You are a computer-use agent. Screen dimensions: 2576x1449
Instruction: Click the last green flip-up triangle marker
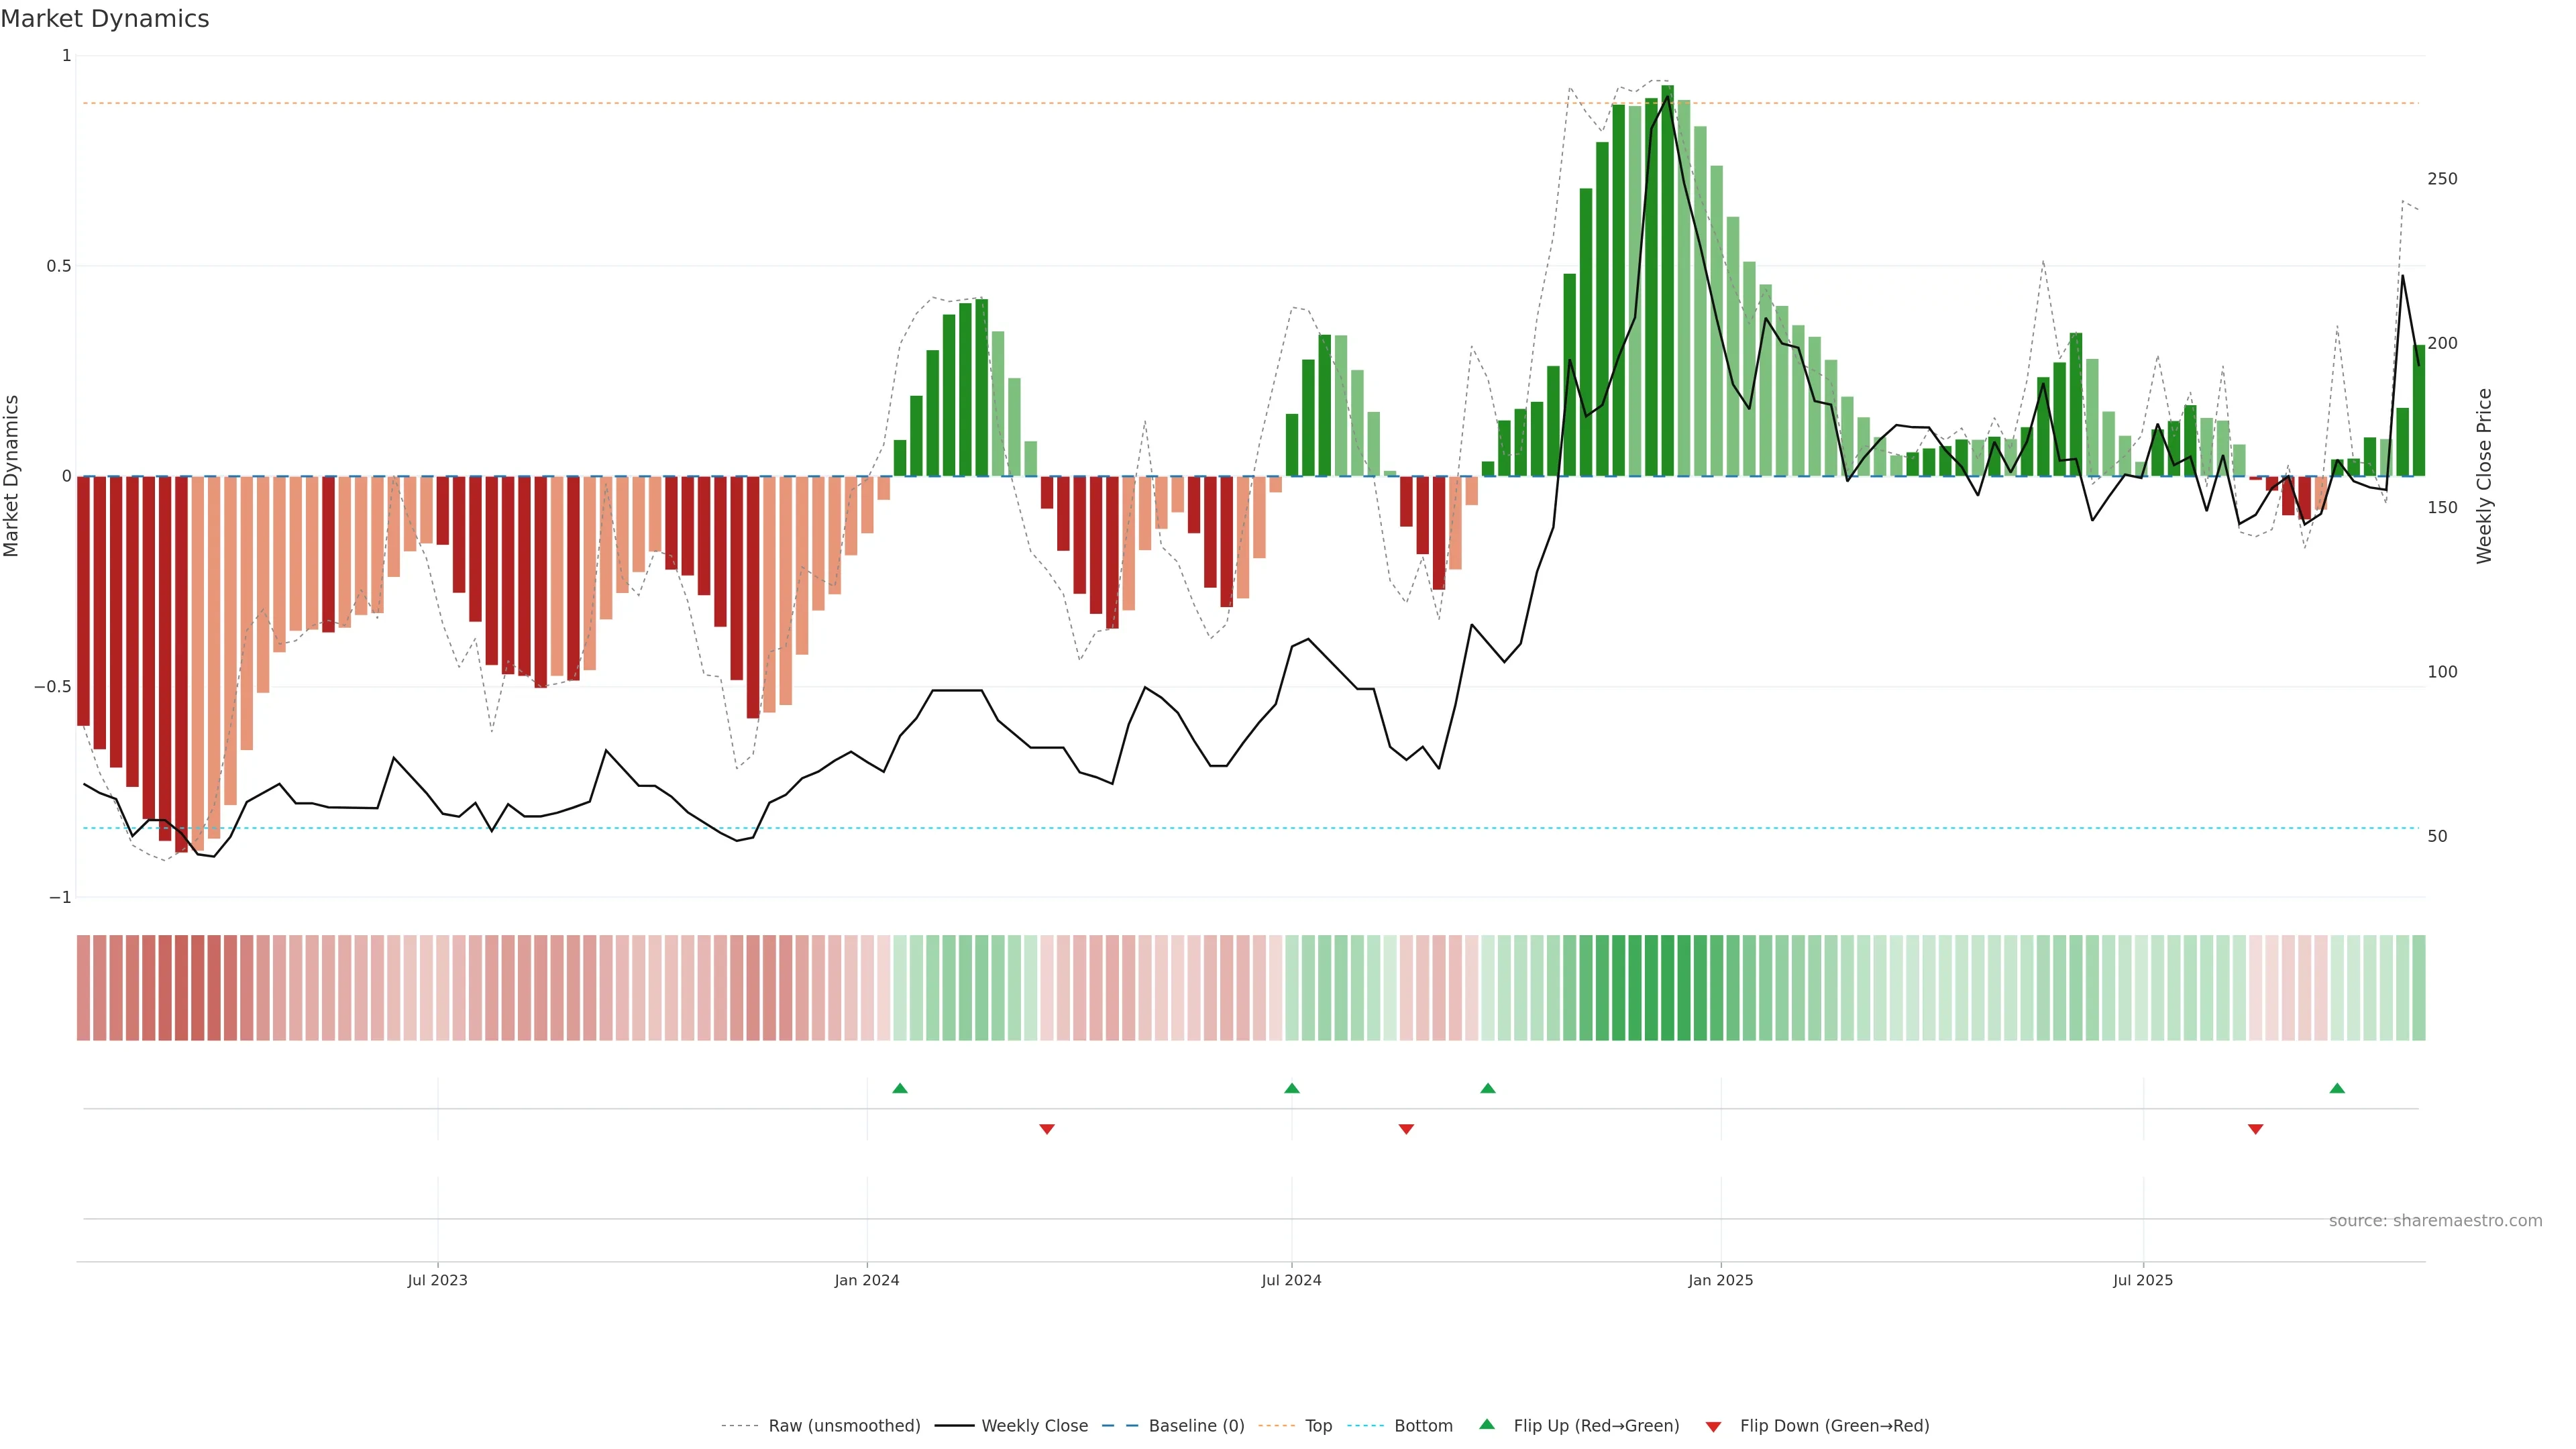(2337, 1088)
